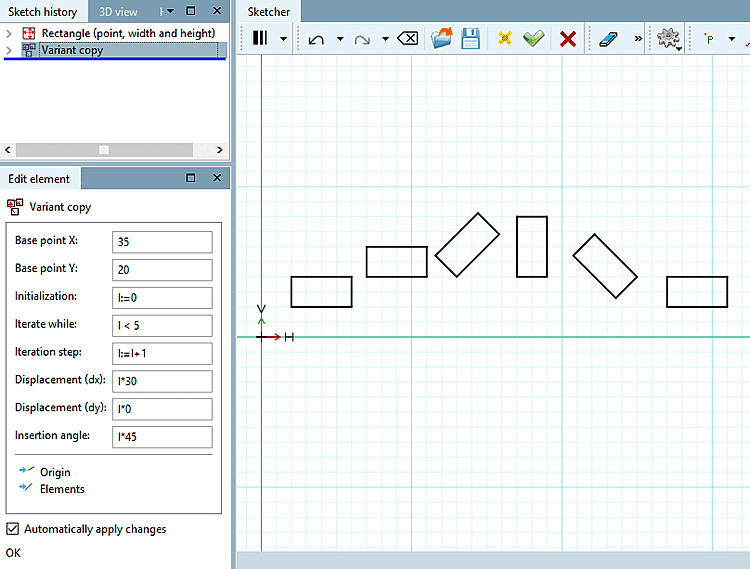
Task: Click the Base point X field
Action: pyautogui.click(x=162, y=242)
